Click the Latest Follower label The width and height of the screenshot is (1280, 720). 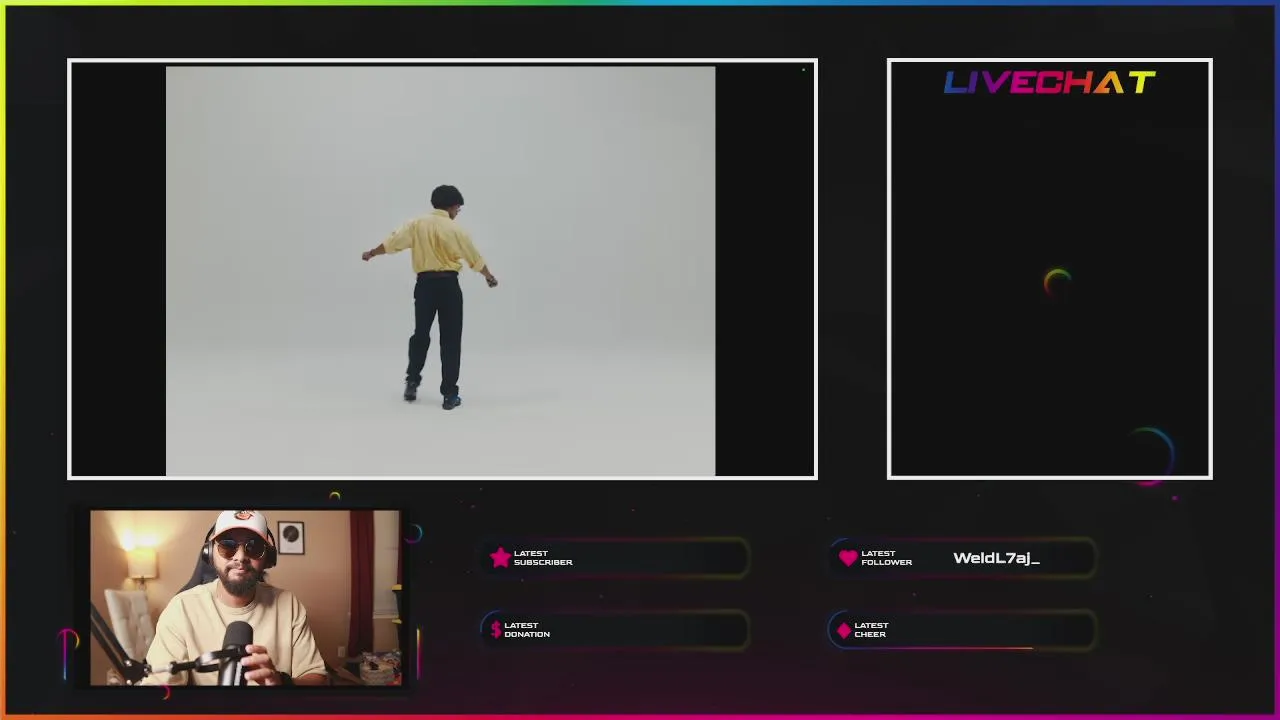pyautogui.click(x=886, y=558)
